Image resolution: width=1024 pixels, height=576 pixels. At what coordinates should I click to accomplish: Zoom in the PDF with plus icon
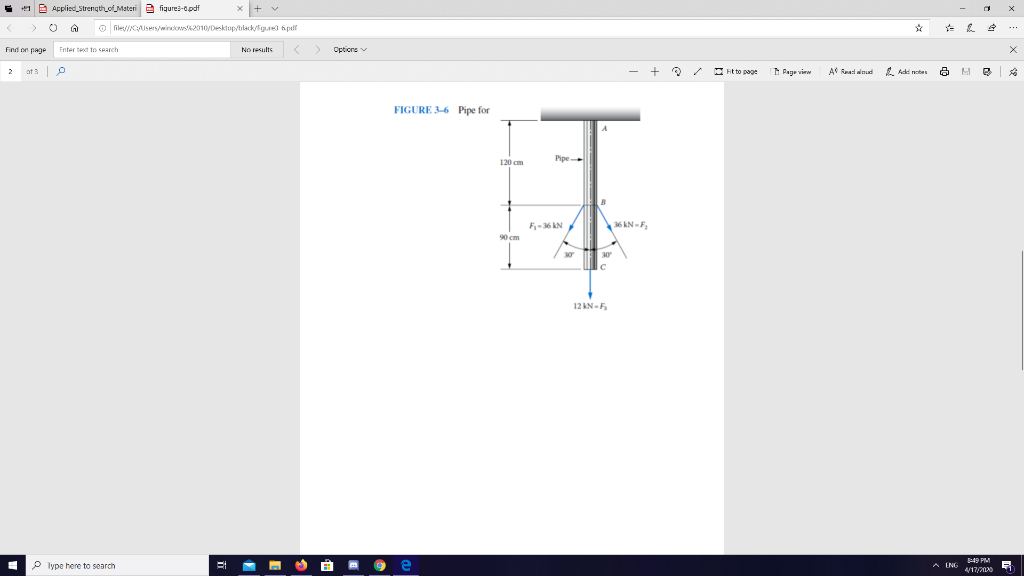pos(654,72)
